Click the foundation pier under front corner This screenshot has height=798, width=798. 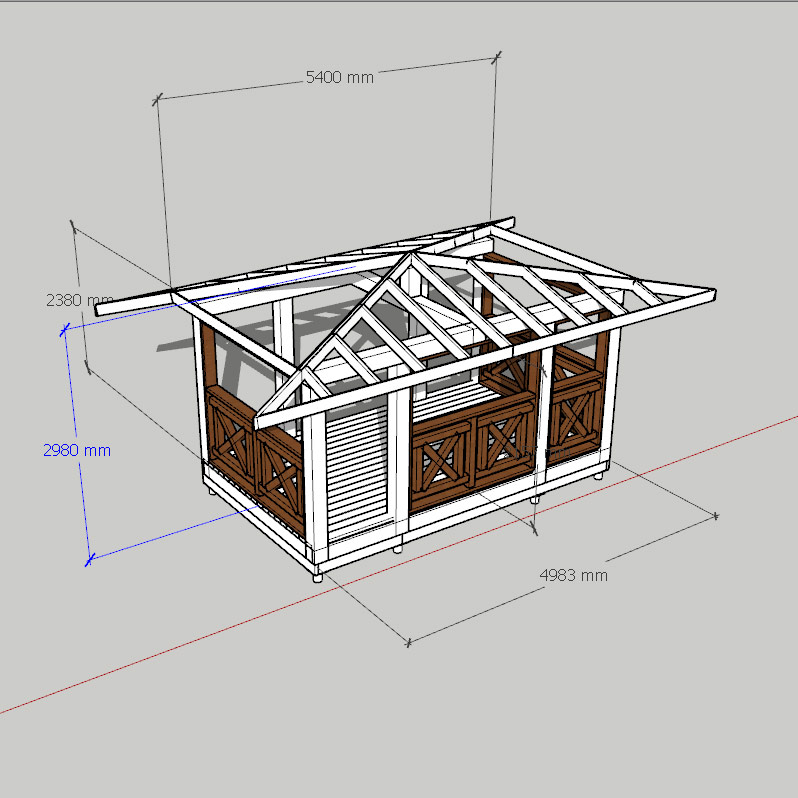tap(317, 575)
